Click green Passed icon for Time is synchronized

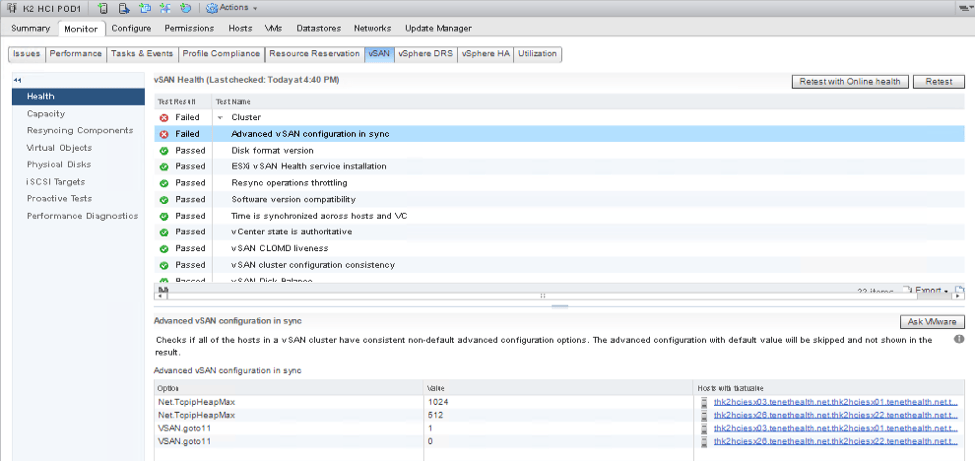pyautogui.click(x=164, y=216)
